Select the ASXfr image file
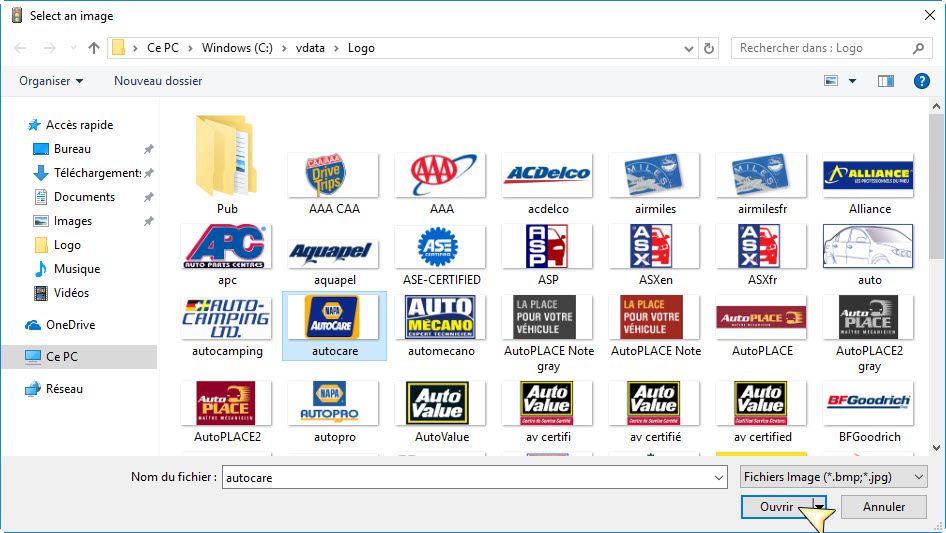This screenshot has width=946, height=533. tap(762, 246)
